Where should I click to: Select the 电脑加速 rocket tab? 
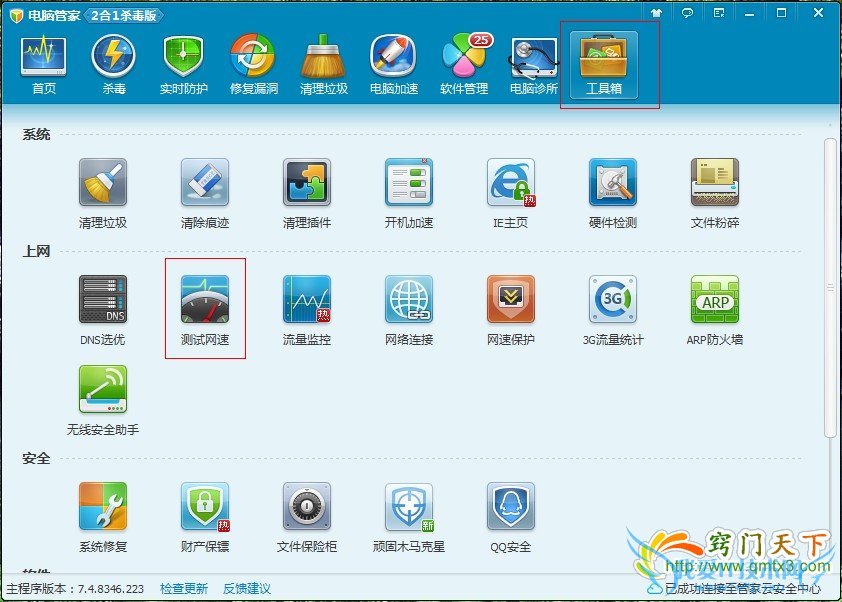[394, 66]
